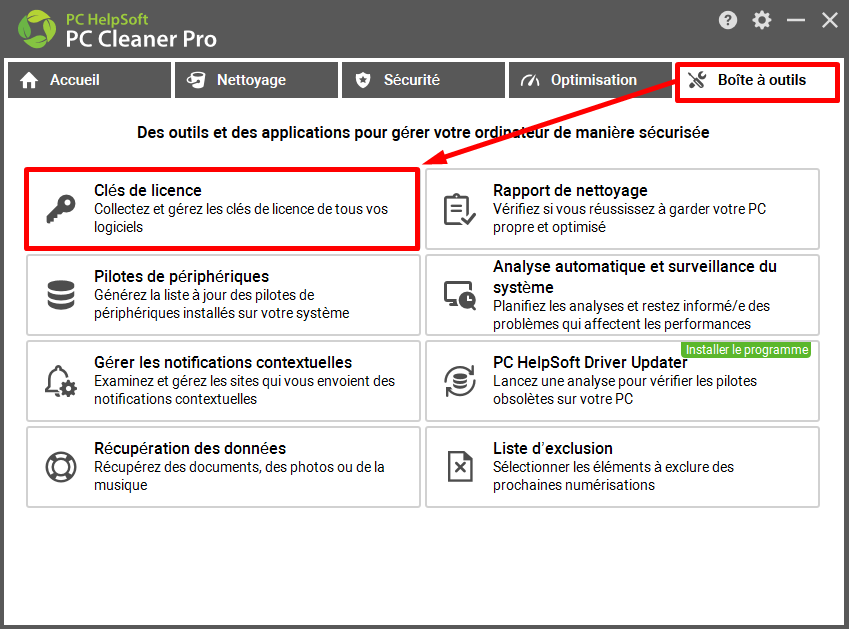Click the file X exclusion list icon
The height and width of the screenshot is (629, 849).
pyautogui.click(x=460, y=467)
